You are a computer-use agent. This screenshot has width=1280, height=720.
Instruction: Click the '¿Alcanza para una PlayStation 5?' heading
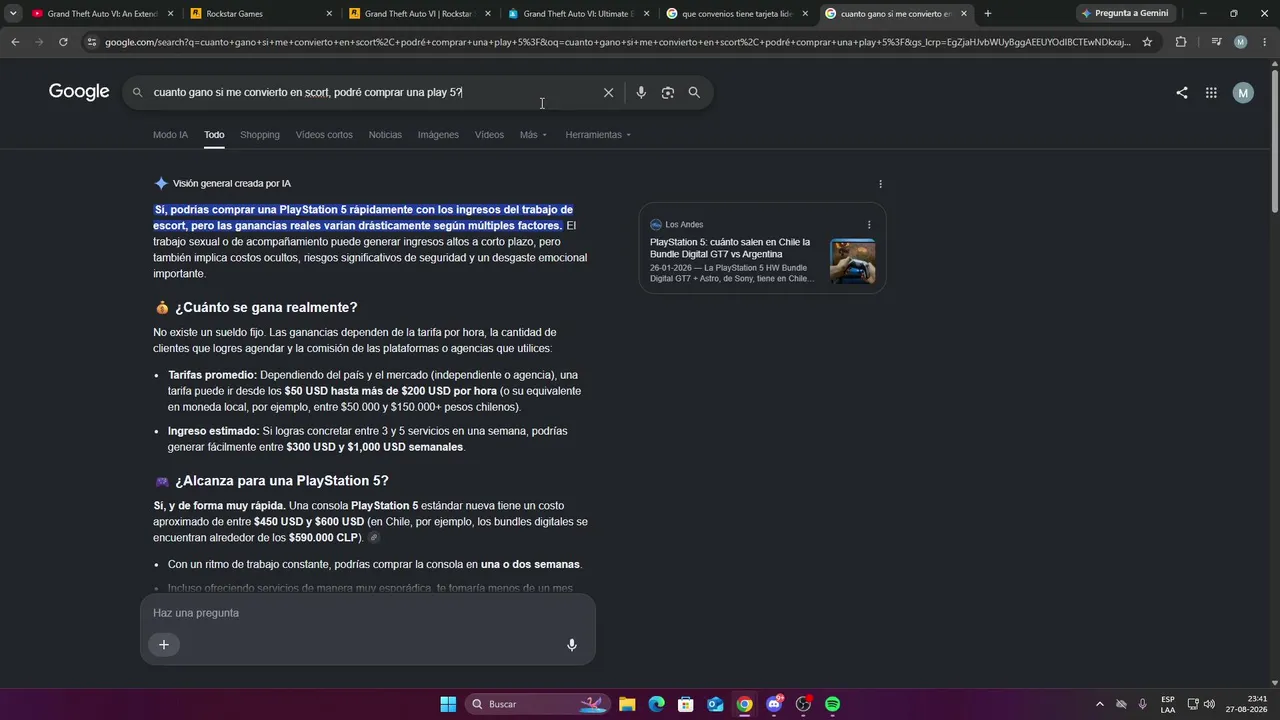click(x=282, y=481)
